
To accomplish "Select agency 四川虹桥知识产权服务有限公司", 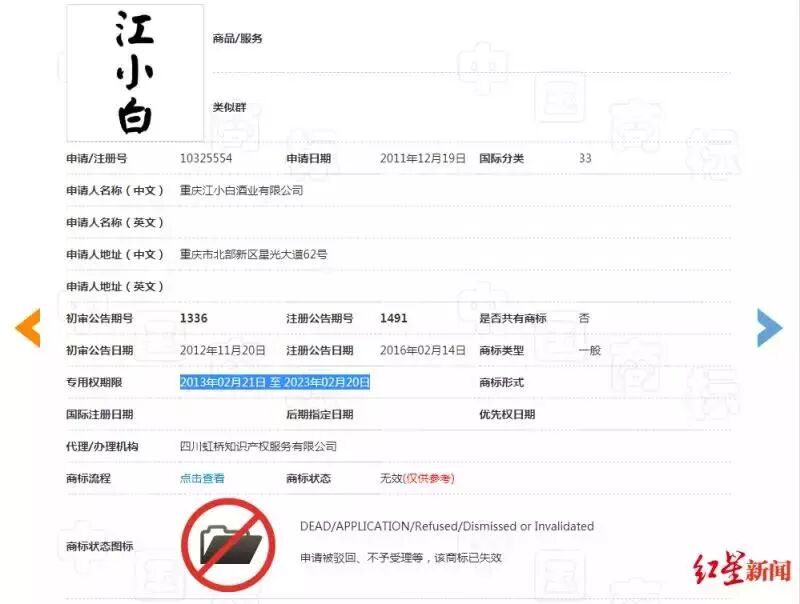I will coord(258,446).
